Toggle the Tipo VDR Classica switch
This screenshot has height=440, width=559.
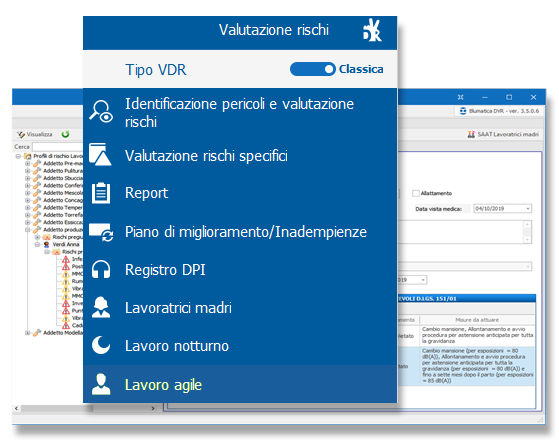[x=313, y=69]
